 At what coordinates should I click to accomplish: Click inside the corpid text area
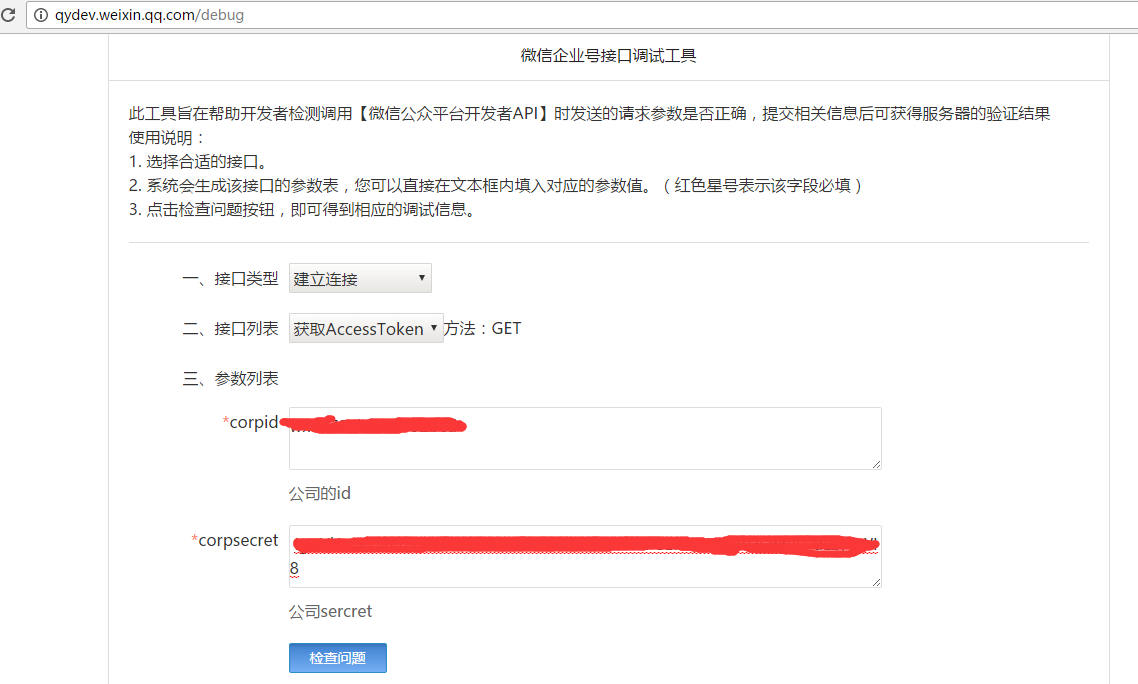pyautogui.click(x=585, y=439)
